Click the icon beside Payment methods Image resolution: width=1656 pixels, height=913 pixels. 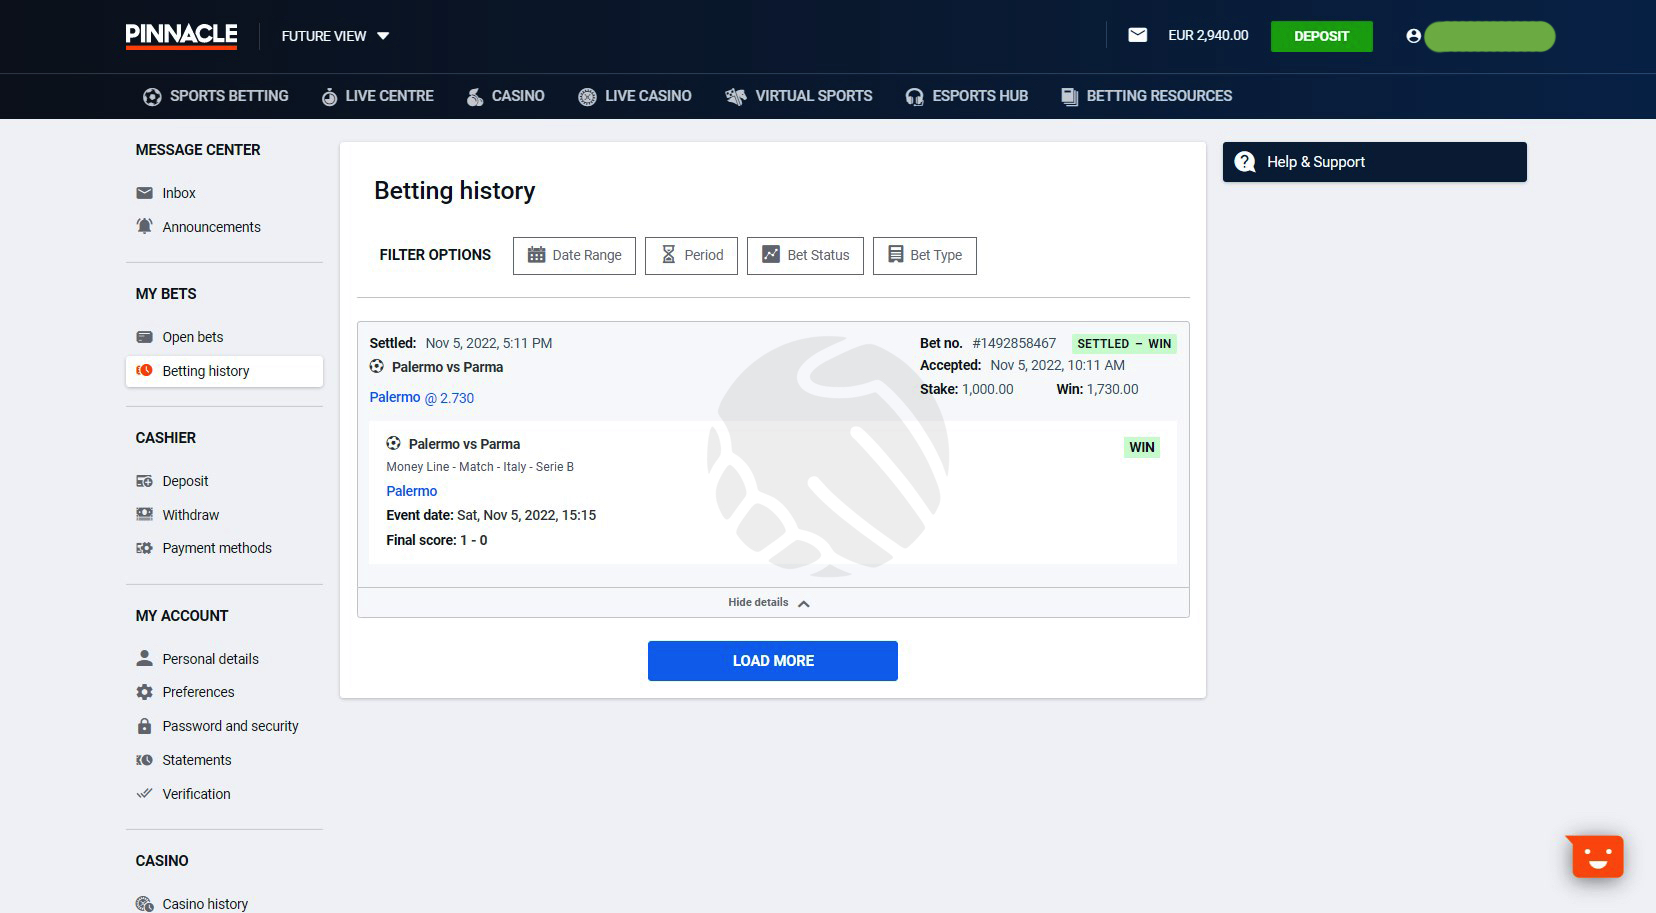[145, 548]
